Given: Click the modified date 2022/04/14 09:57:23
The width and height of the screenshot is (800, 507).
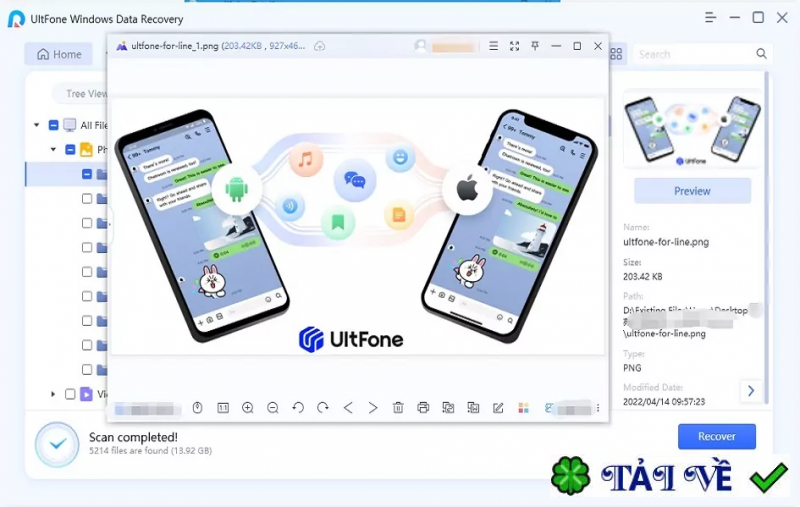Looking at the screenshot, I should tap(664, 402).
